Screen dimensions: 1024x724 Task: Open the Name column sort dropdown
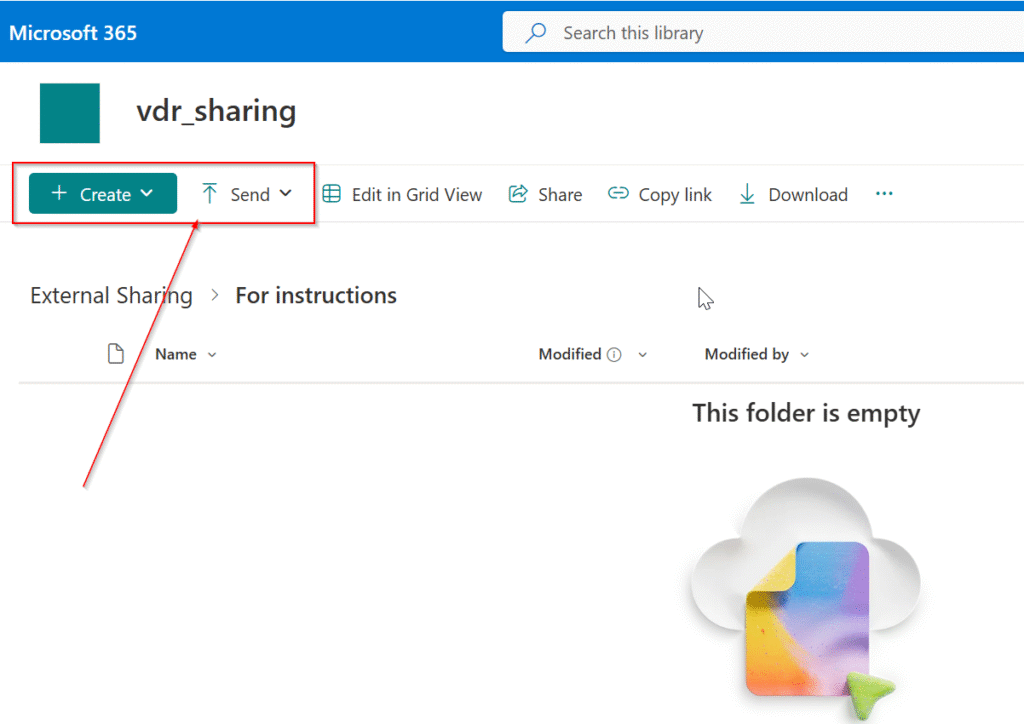212,355
